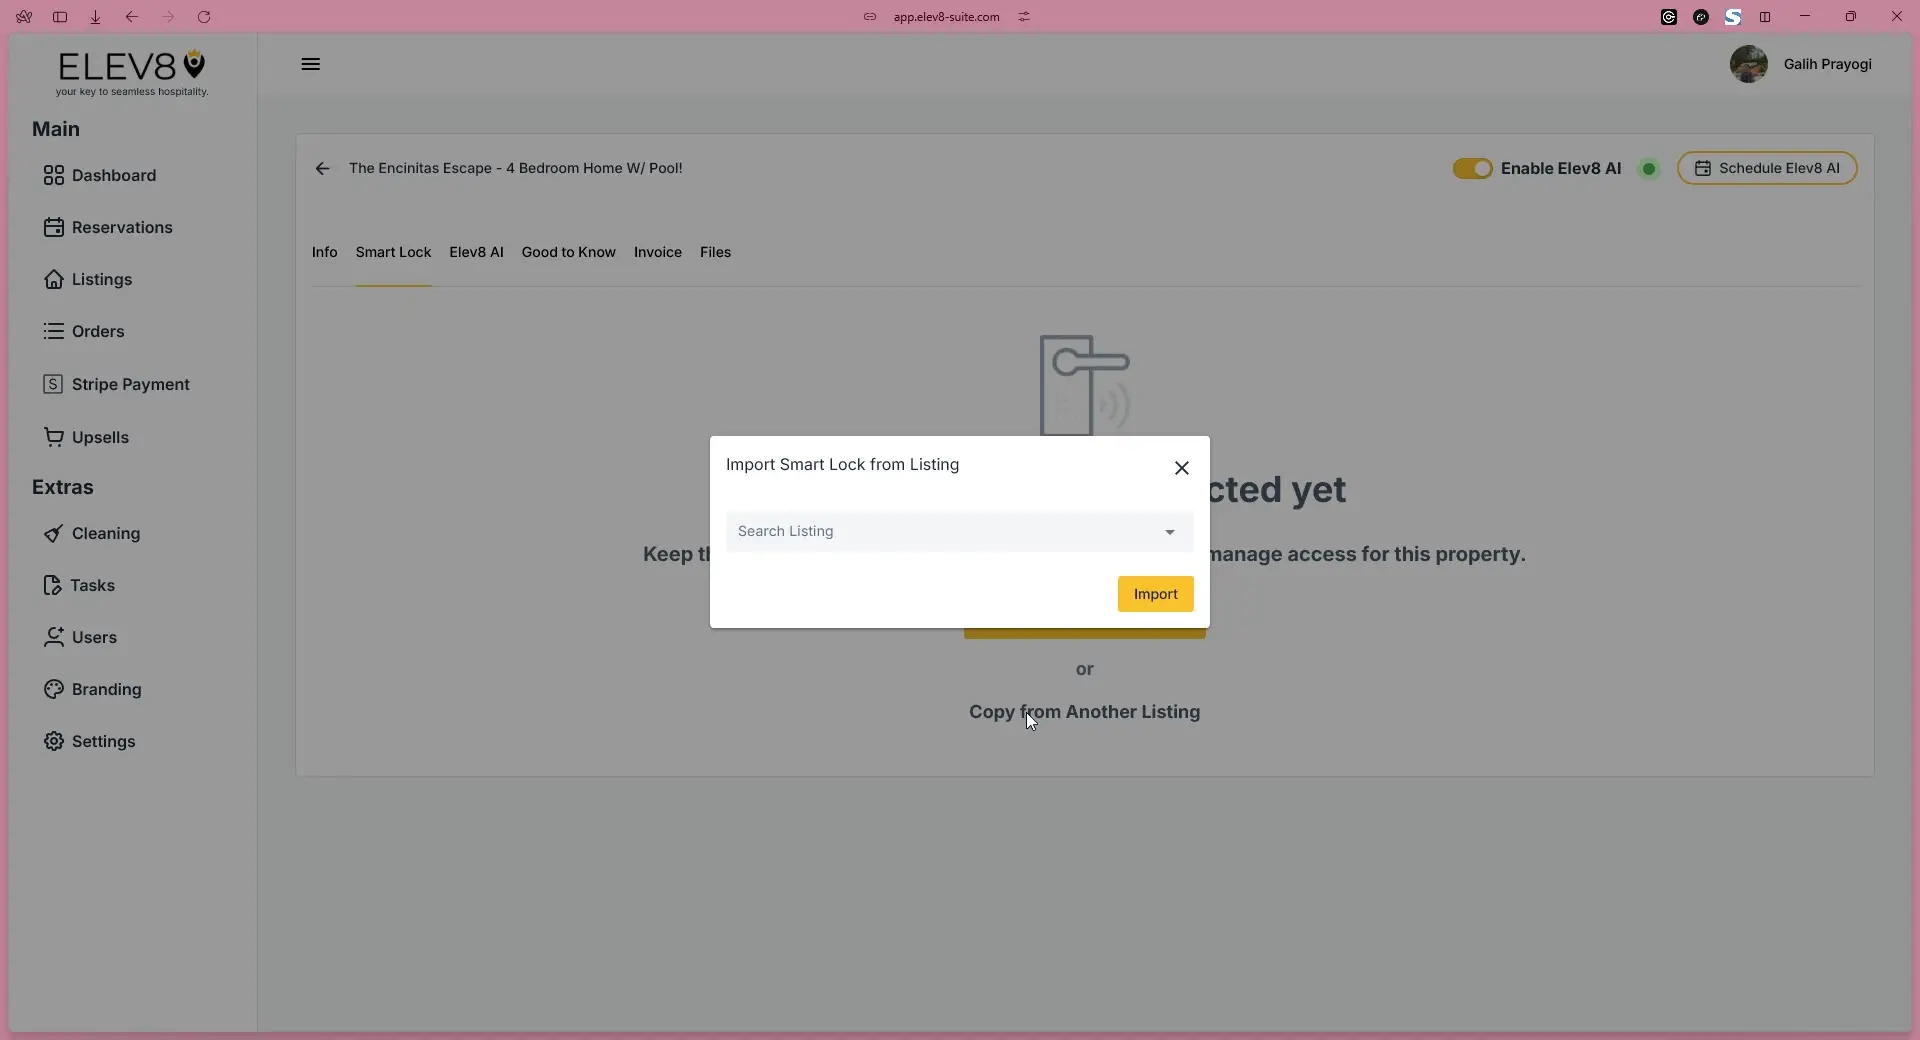1920x1040 pixels.
Task: Switch to the Good to Know tab
Action: (568, 253)
